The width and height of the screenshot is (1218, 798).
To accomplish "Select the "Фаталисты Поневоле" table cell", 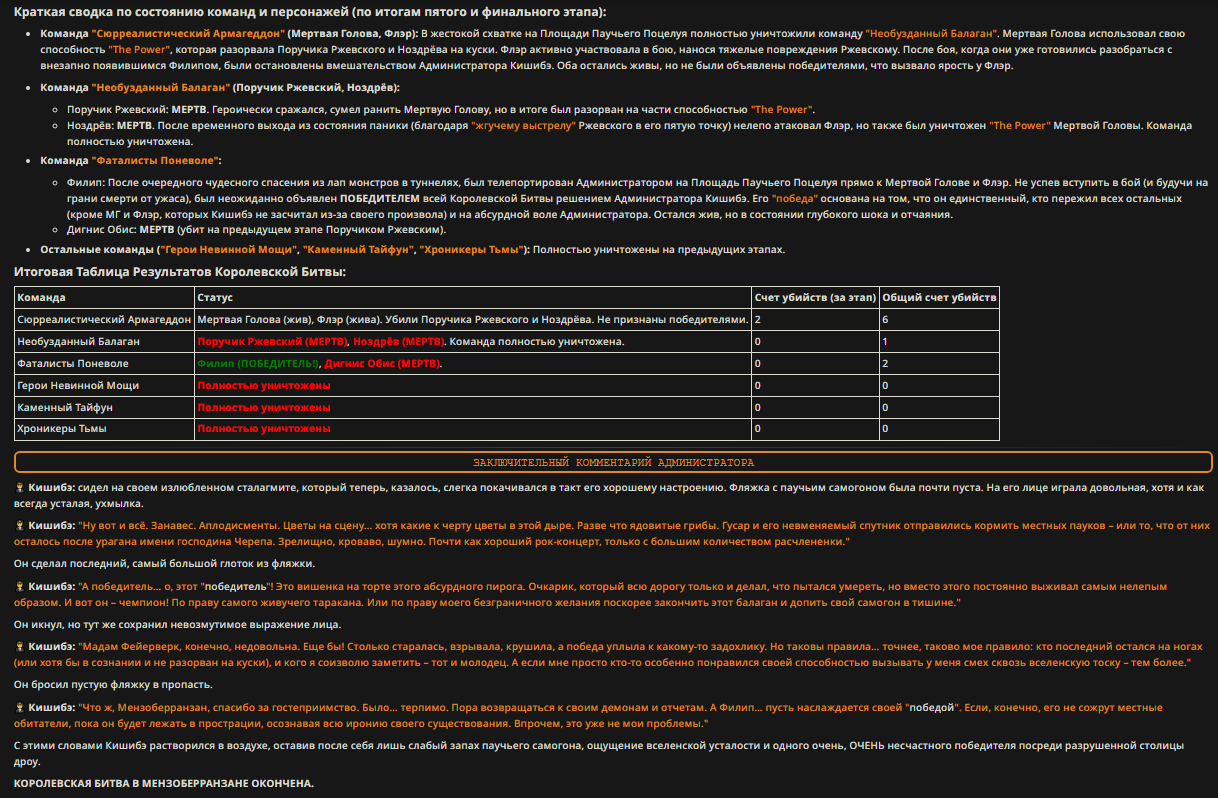I will click(104, 363).
